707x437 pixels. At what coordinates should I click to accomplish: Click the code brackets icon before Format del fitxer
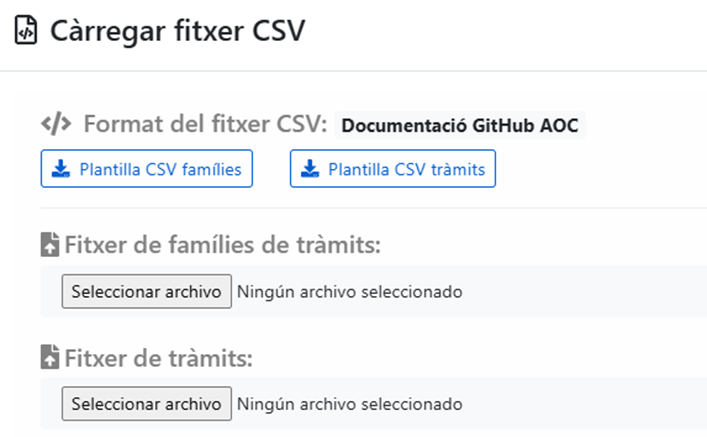click(x=56, y=125)
